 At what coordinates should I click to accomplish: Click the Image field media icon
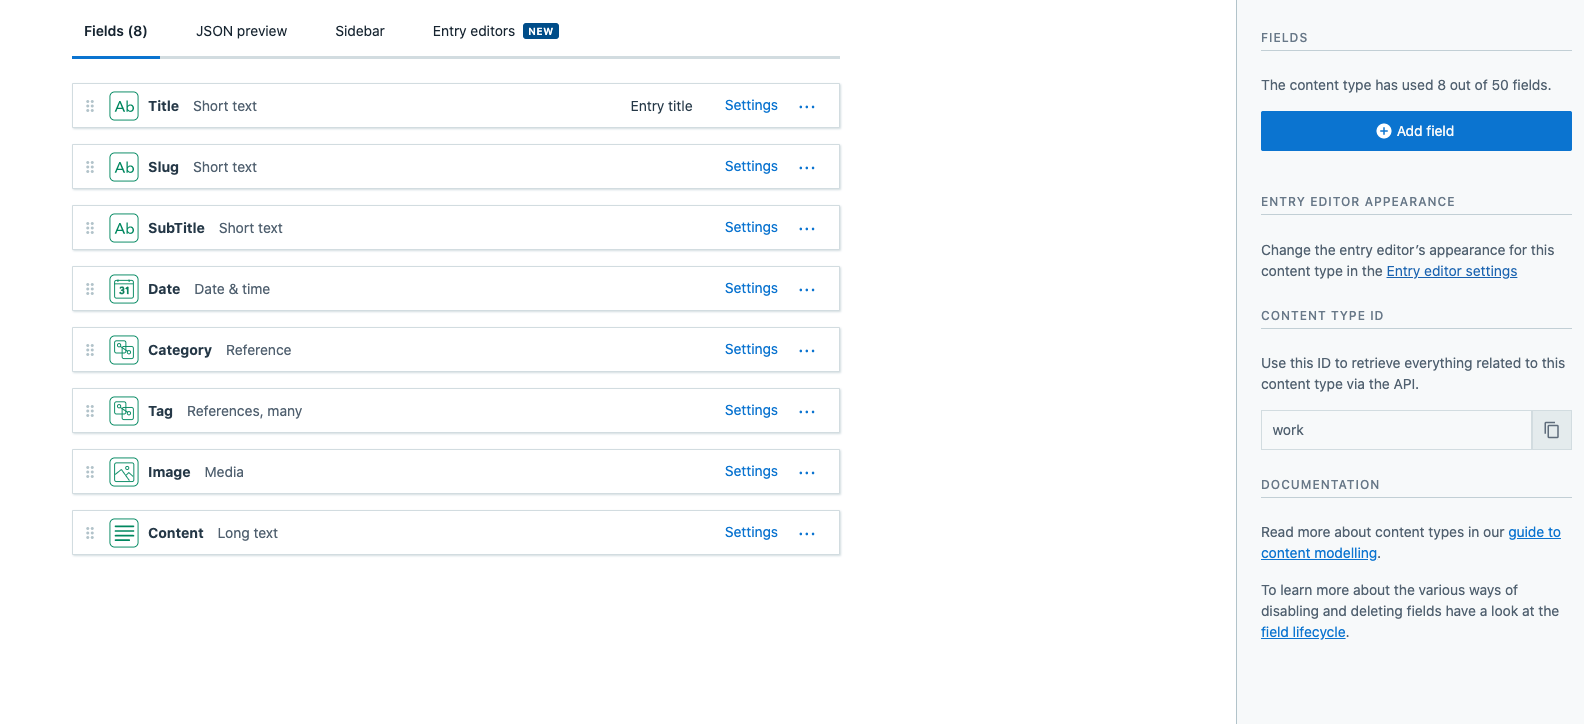tap(124, 472)
